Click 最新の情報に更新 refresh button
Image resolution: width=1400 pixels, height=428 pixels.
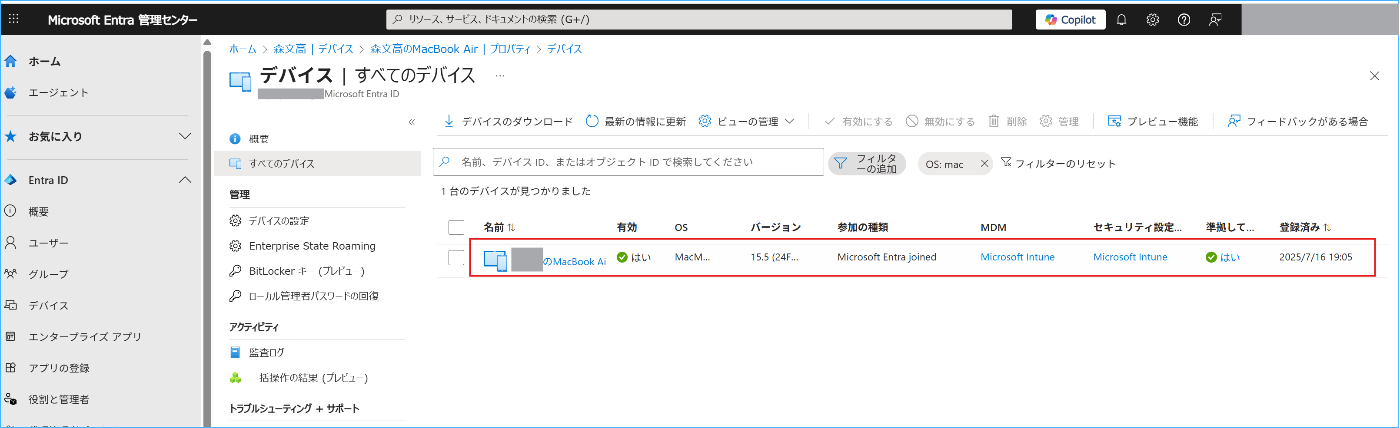(636, 121)
